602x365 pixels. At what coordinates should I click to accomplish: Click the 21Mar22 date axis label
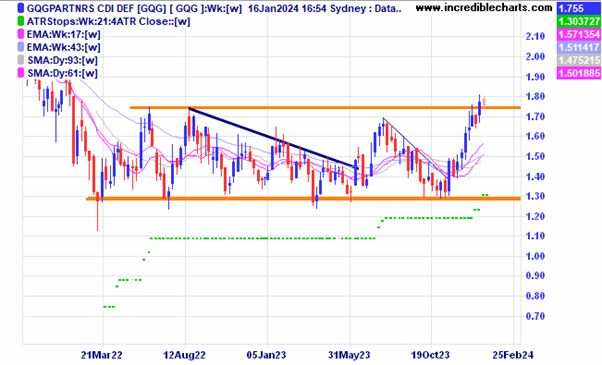102,355
